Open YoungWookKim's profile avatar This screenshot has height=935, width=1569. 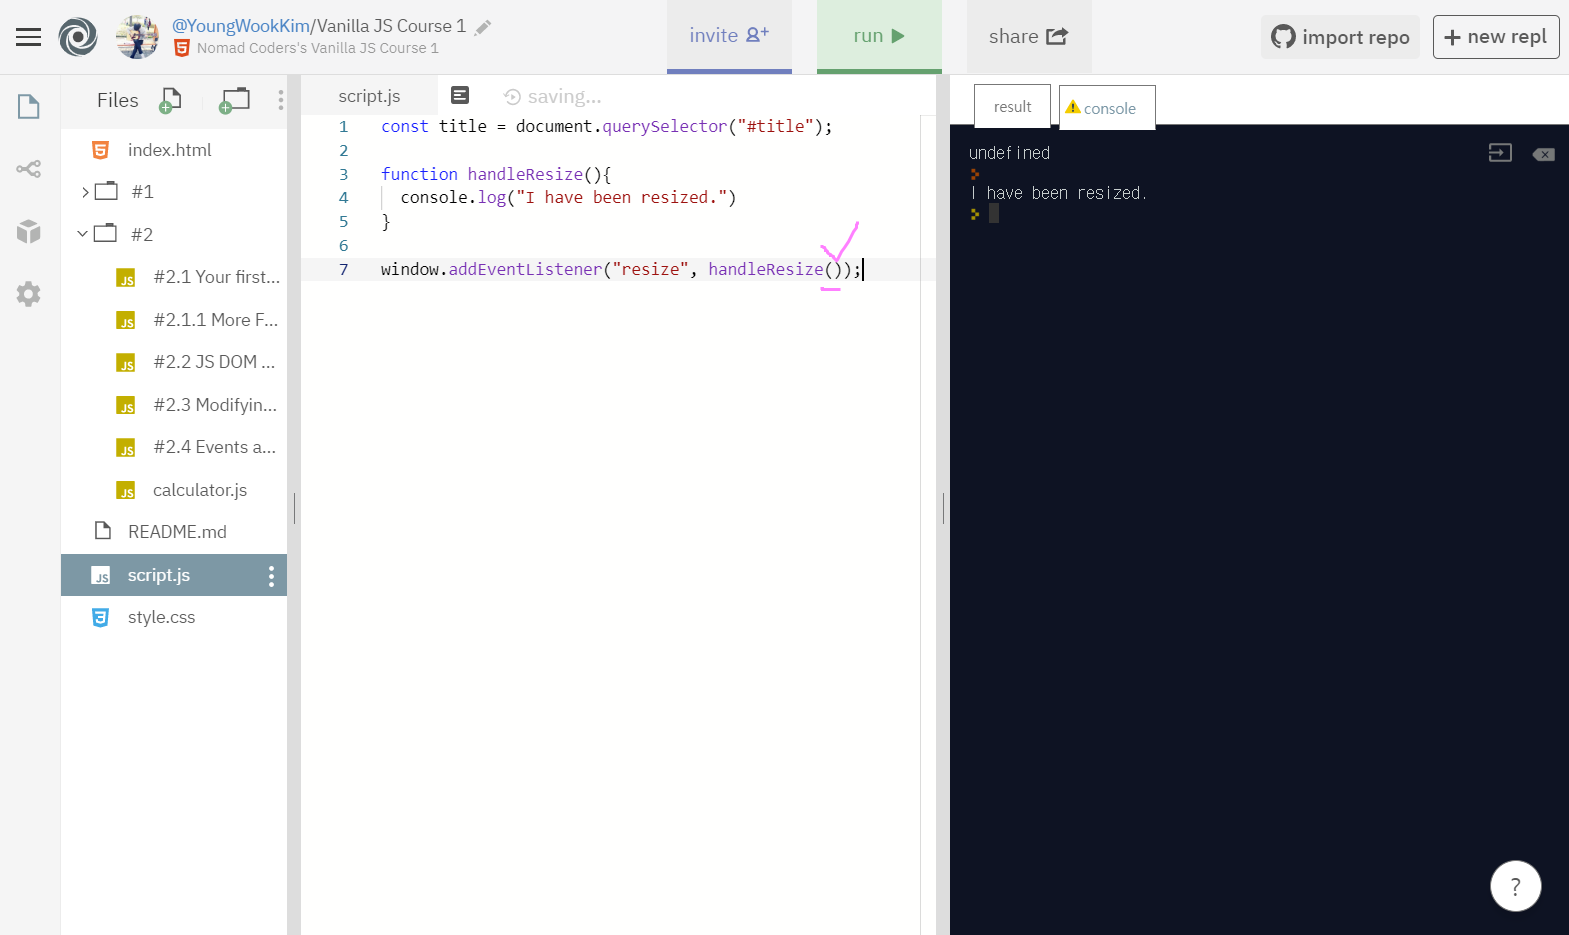coord(138,37)
